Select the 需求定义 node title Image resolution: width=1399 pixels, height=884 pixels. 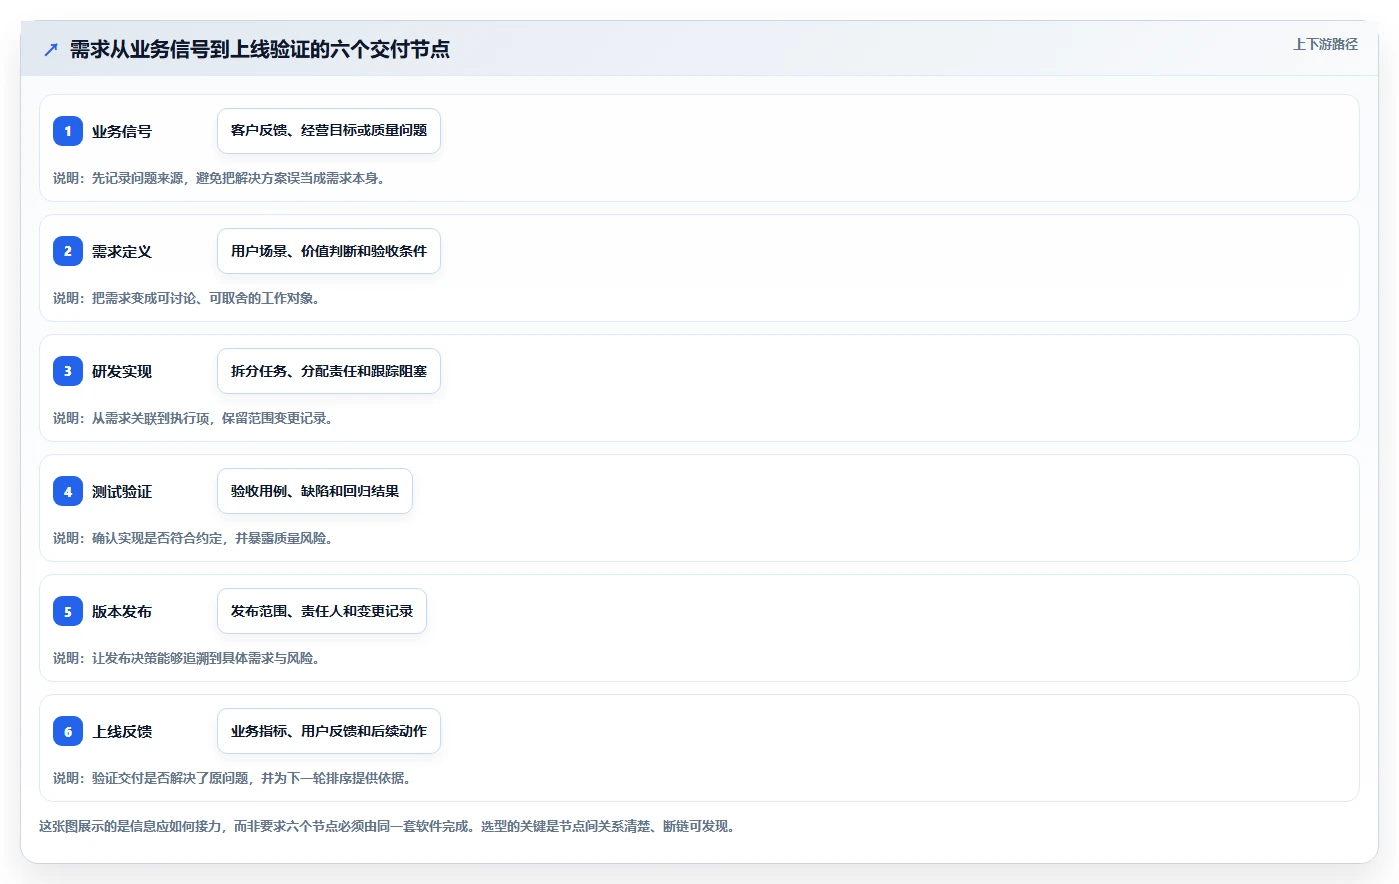coord(122,252)
